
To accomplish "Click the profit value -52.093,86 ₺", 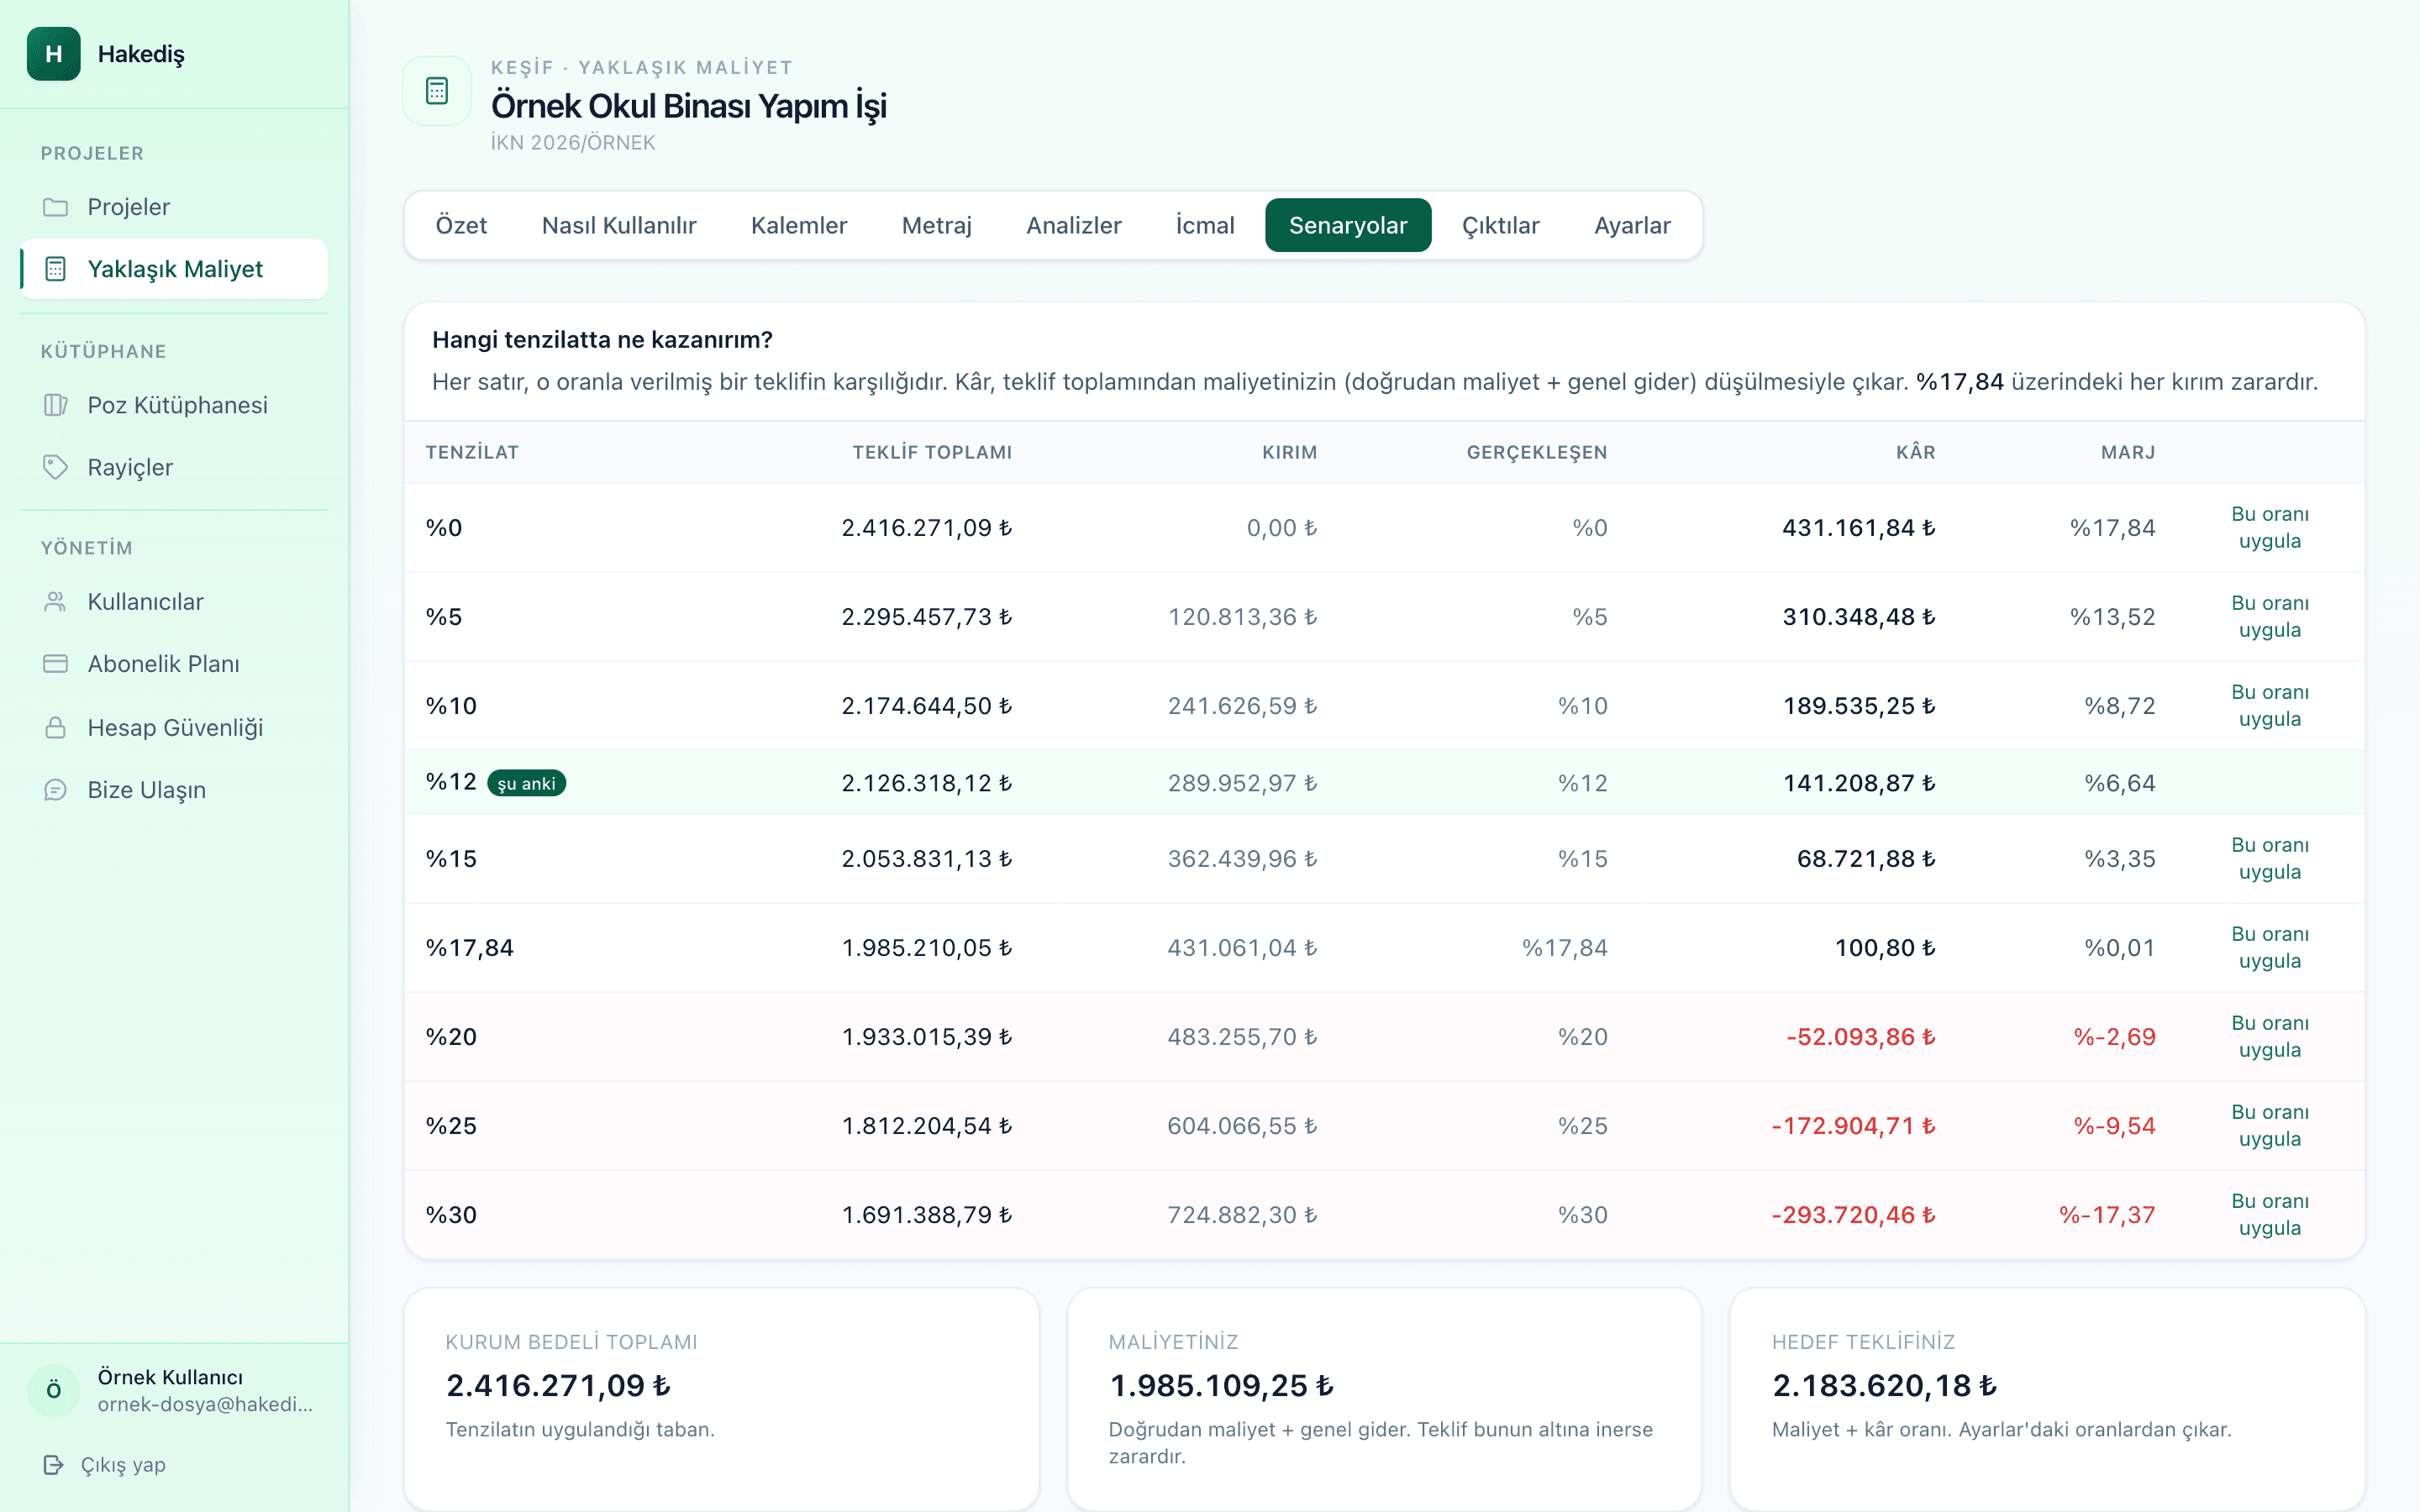I will (x=1861, y=1037).
